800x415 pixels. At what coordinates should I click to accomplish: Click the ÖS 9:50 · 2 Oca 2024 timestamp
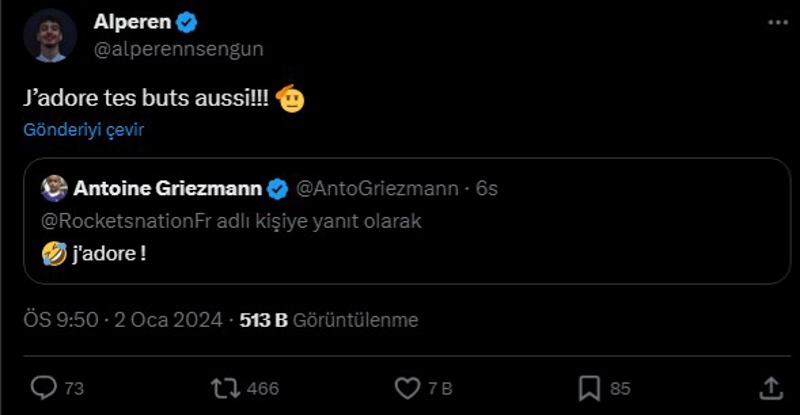point(122,320)
